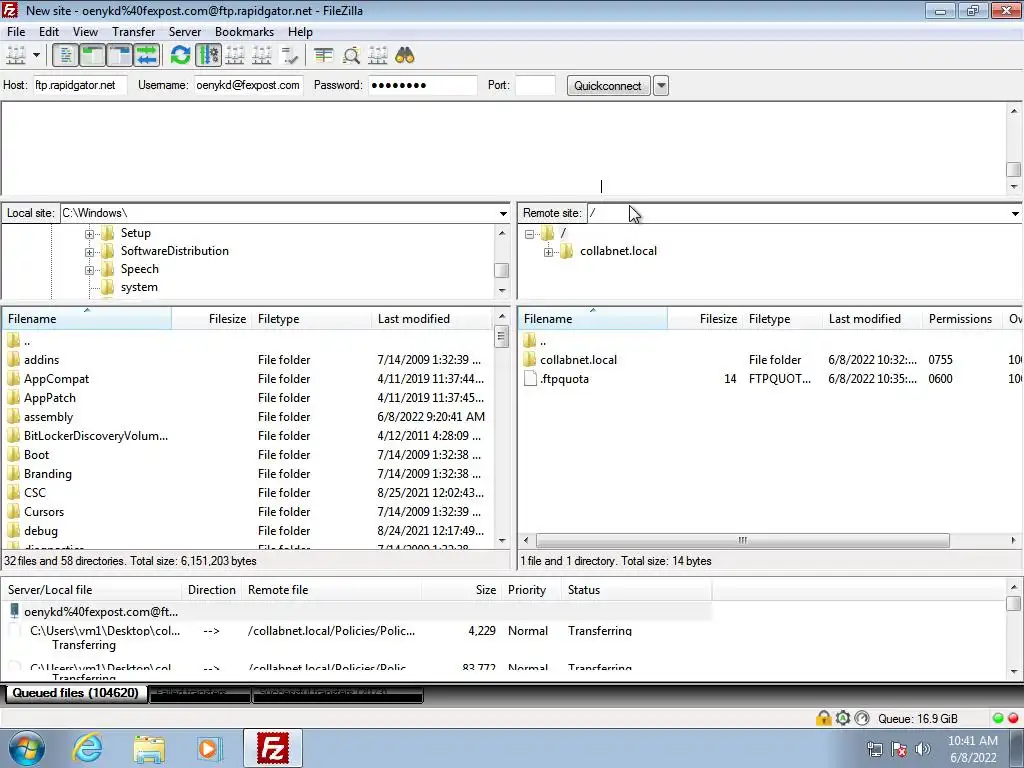Open the speed limits gear status icon
Screen dimensions: 1024x768
[x=843, y=718]
